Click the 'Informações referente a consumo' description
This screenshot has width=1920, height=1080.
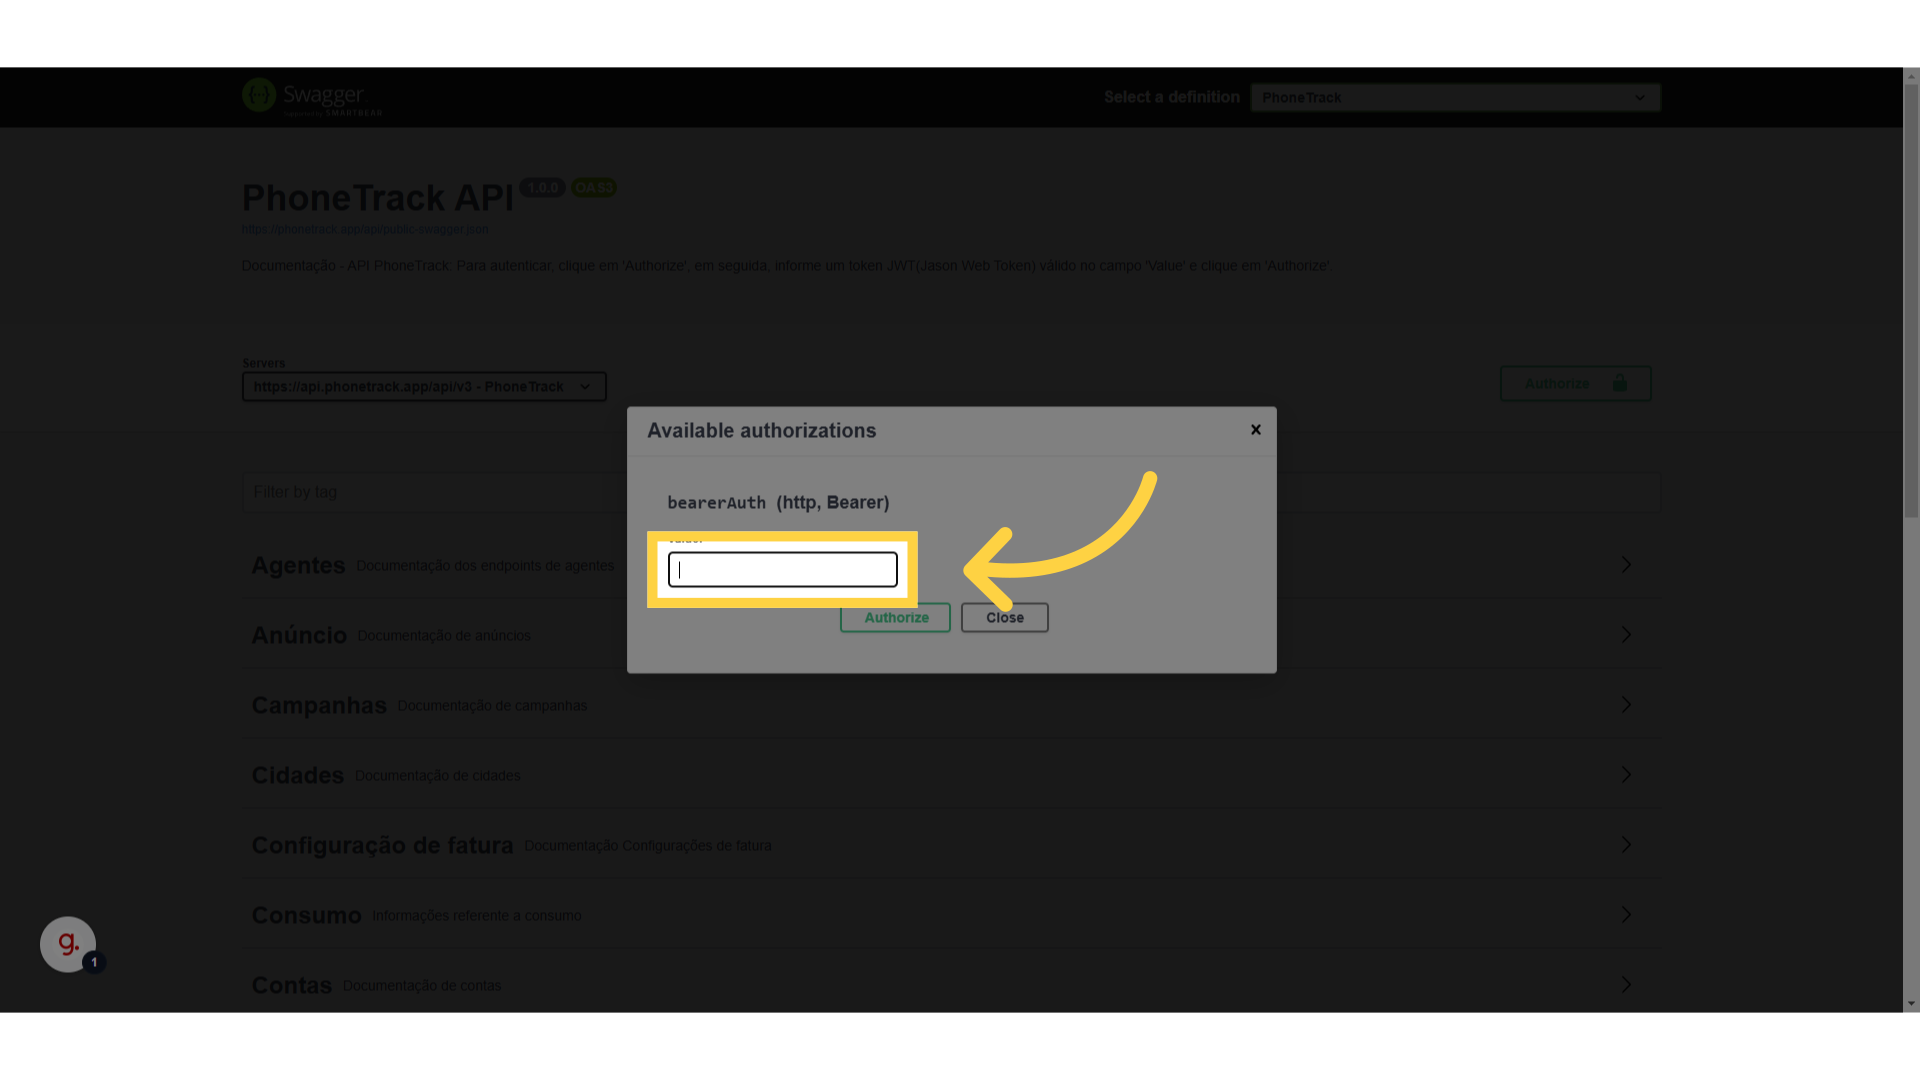coord(477,916)
